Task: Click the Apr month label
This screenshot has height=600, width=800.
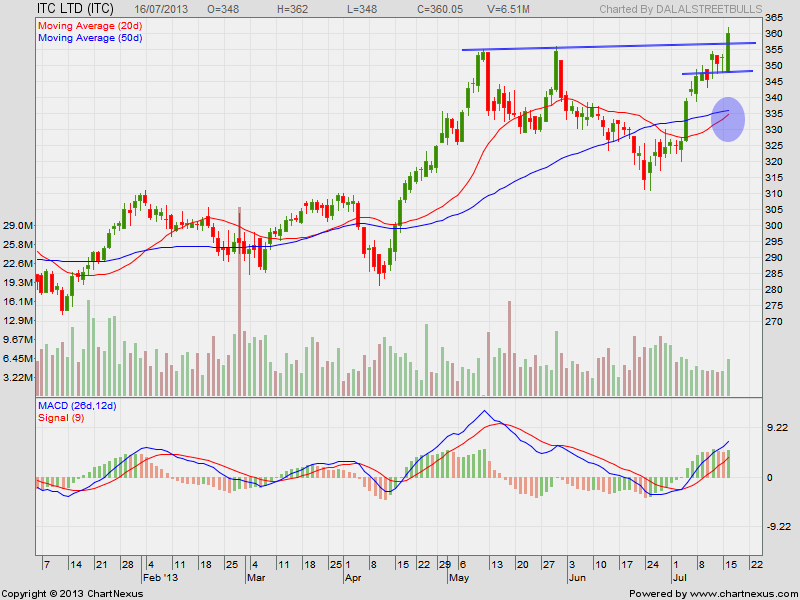Action: coord(353,578)
